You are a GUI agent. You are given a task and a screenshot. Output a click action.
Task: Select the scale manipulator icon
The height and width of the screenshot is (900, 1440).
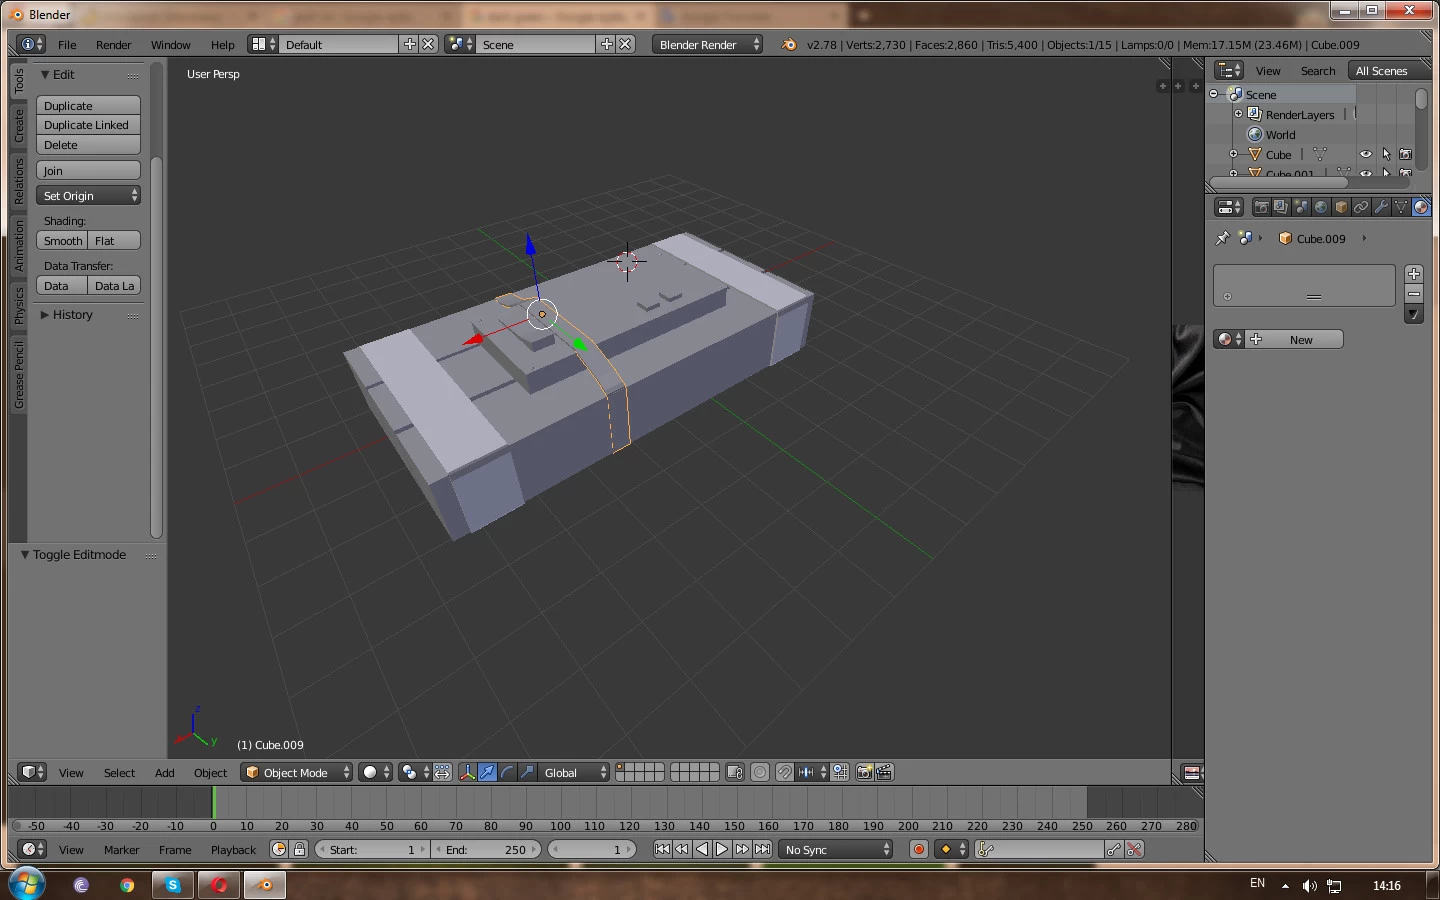point(527,772)
